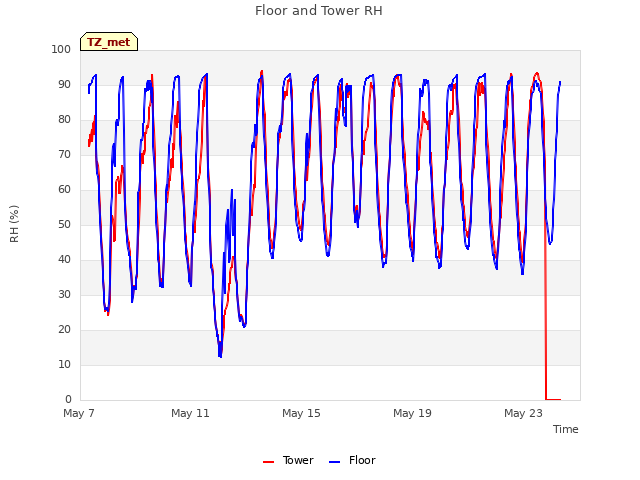The image size is (640, 480).
Task: Click the 90 y-axis tick label
Action: (64, 84)
